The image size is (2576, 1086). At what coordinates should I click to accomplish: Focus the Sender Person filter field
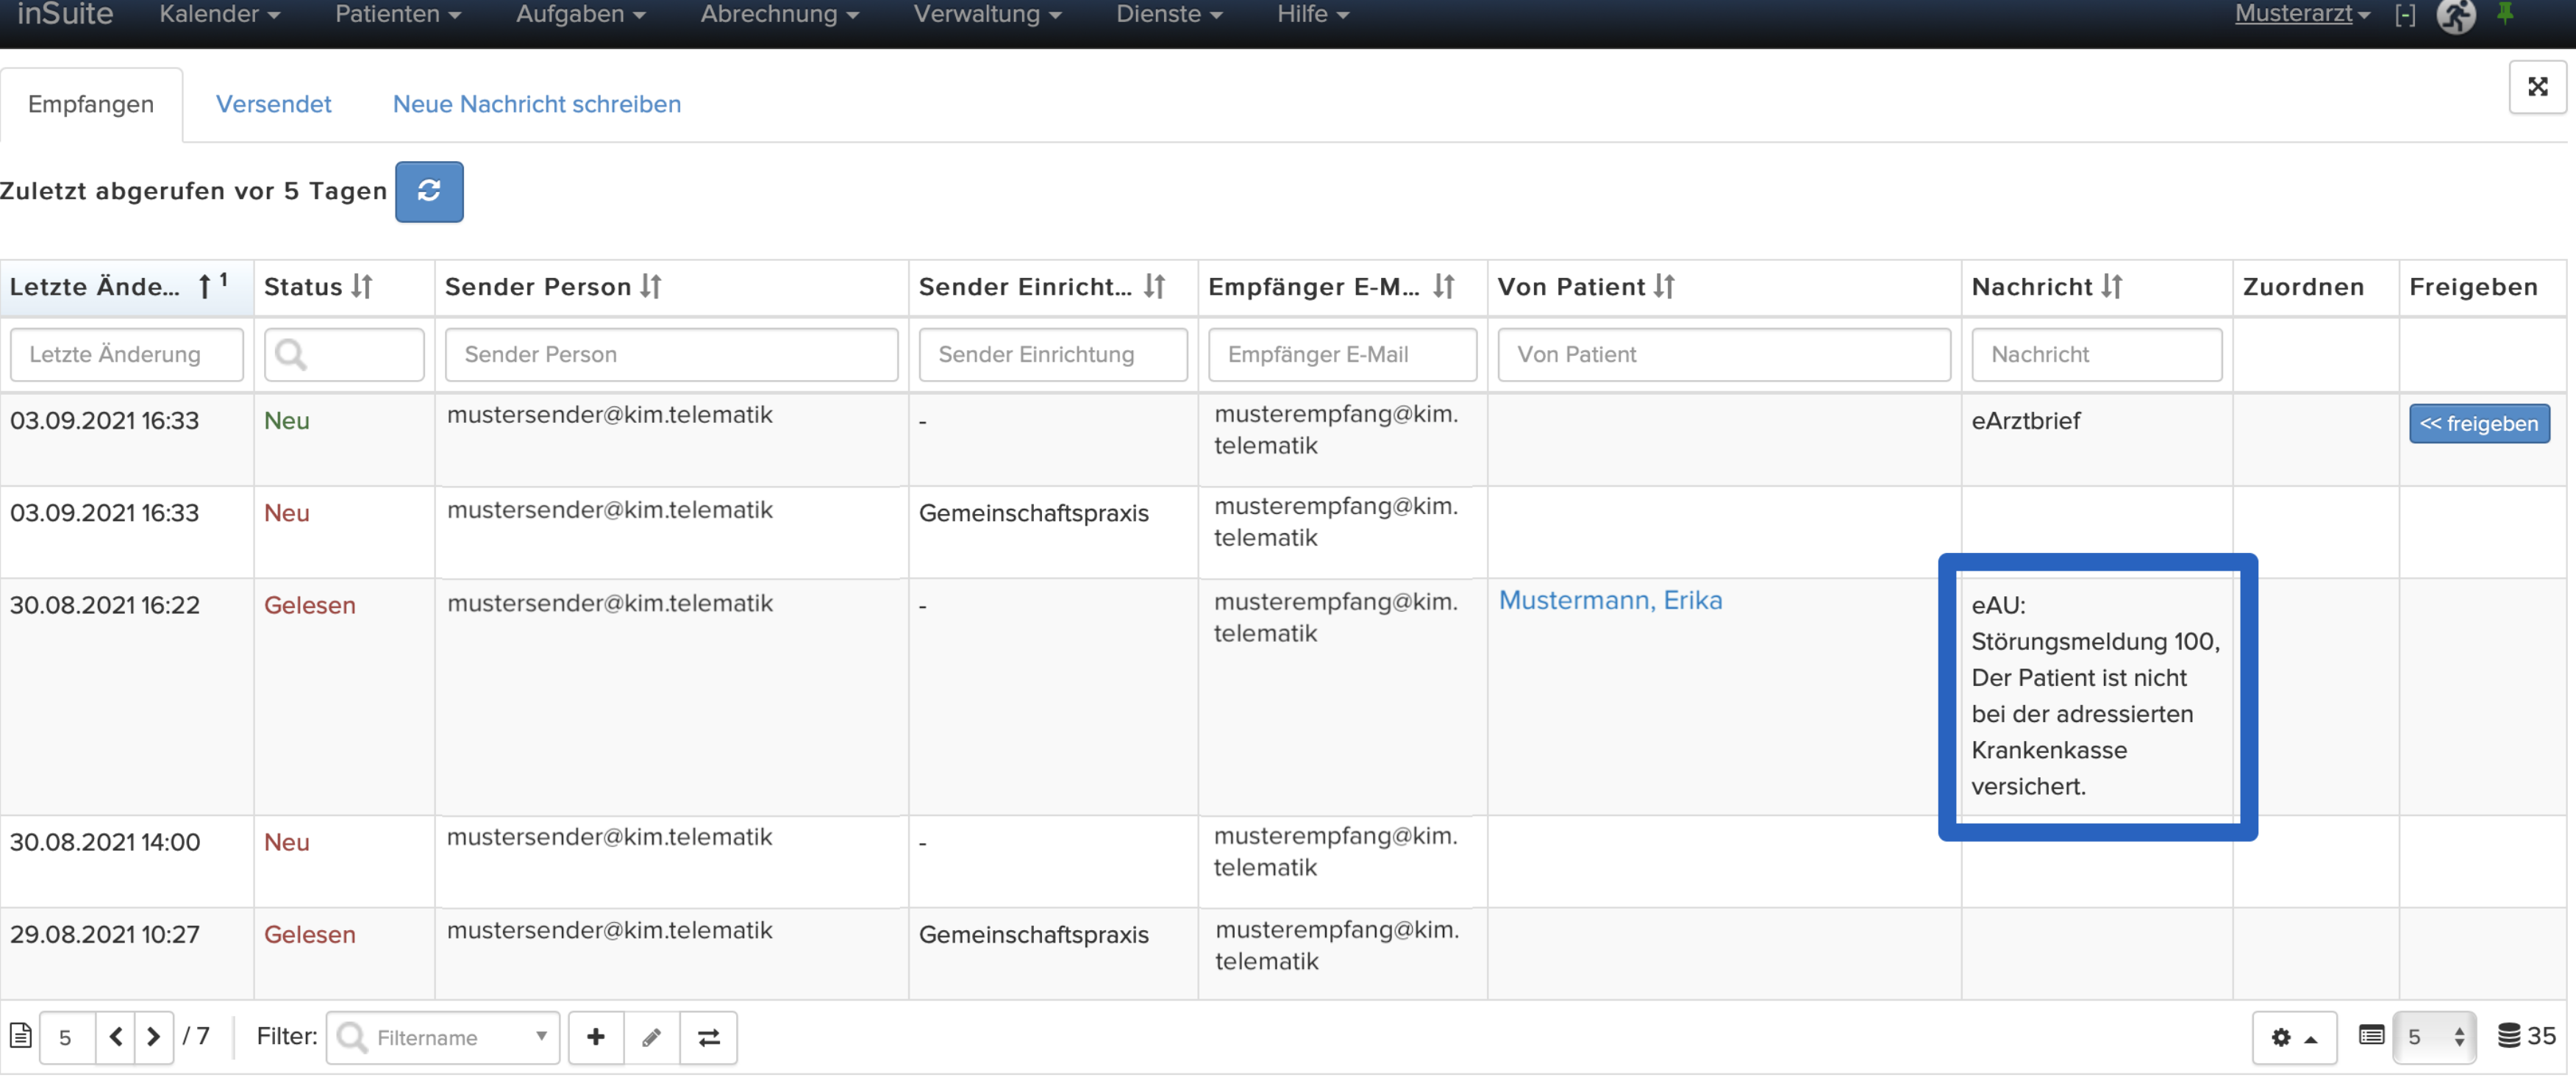(671, 354)
